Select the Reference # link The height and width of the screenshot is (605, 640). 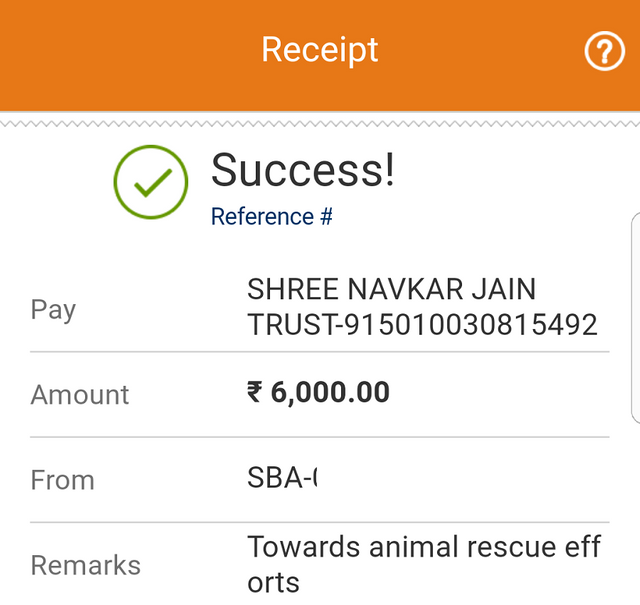[x=271, y=216]
